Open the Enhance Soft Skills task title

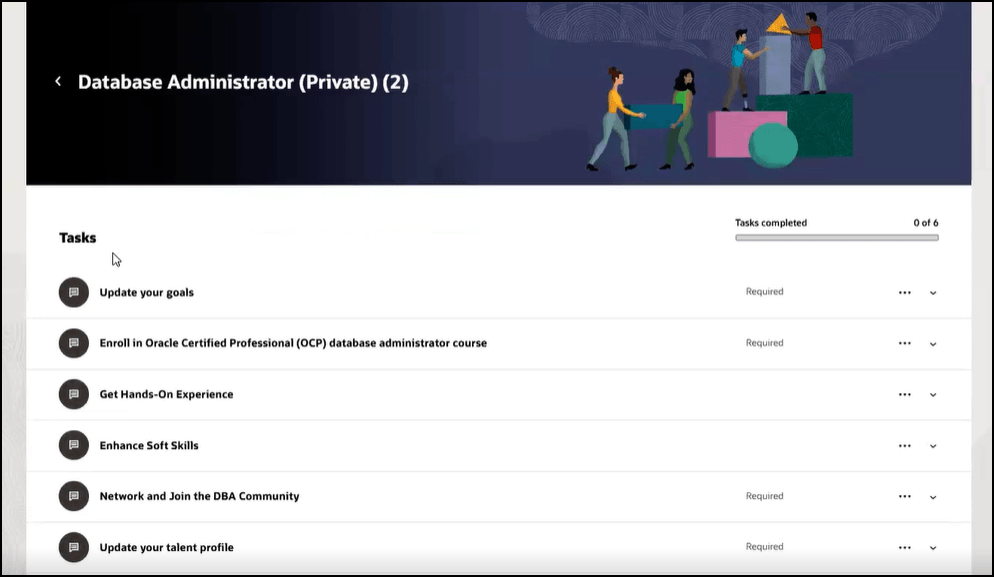tap(149, 445)
